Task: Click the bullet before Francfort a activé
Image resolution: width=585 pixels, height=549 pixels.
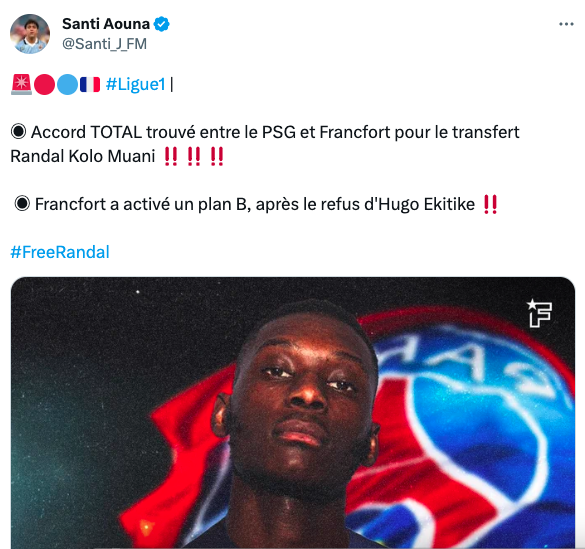Action: [x=22, y=204]
